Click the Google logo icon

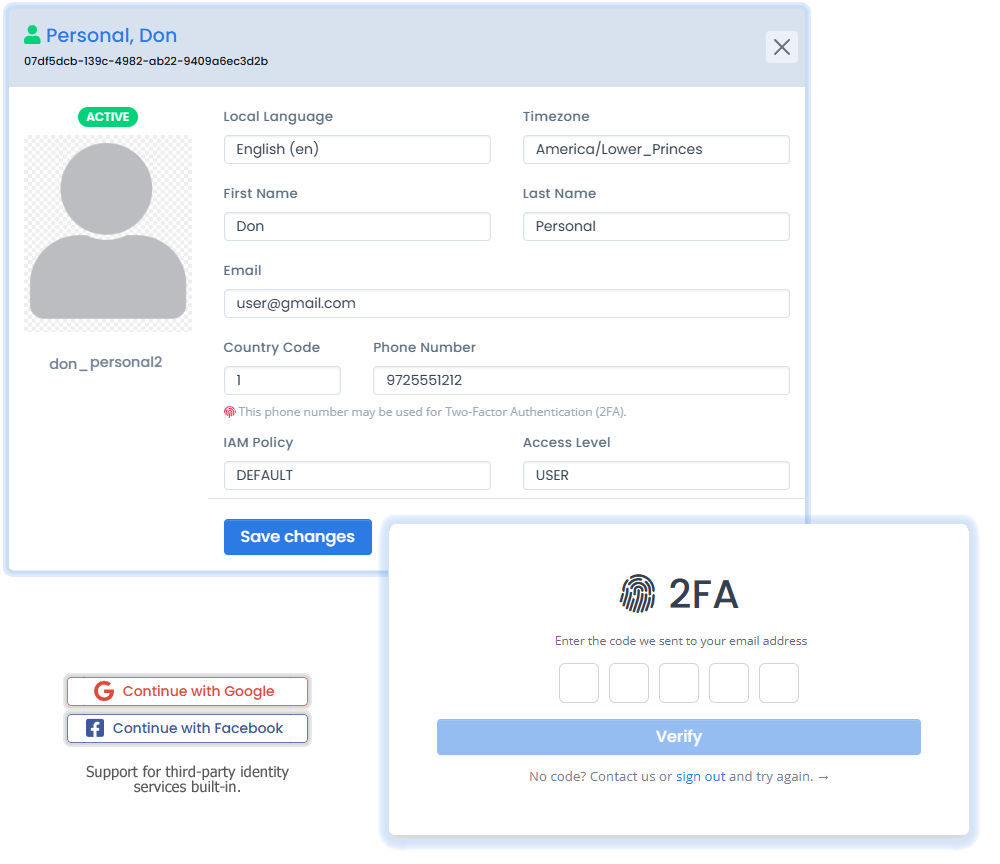point(104,691)
